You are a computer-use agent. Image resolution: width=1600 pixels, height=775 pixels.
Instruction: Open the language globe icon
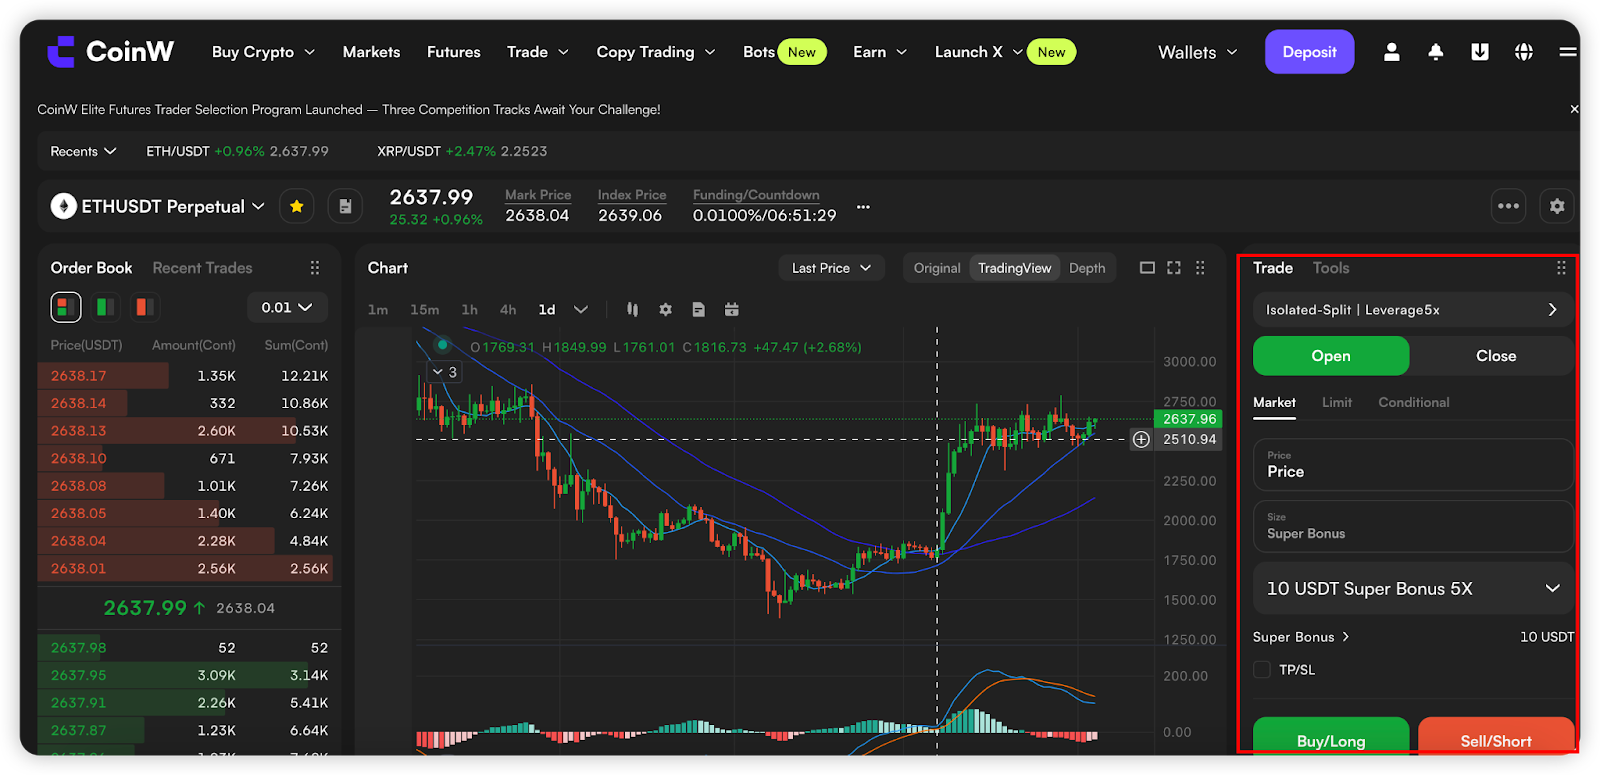click(1524, 52)
